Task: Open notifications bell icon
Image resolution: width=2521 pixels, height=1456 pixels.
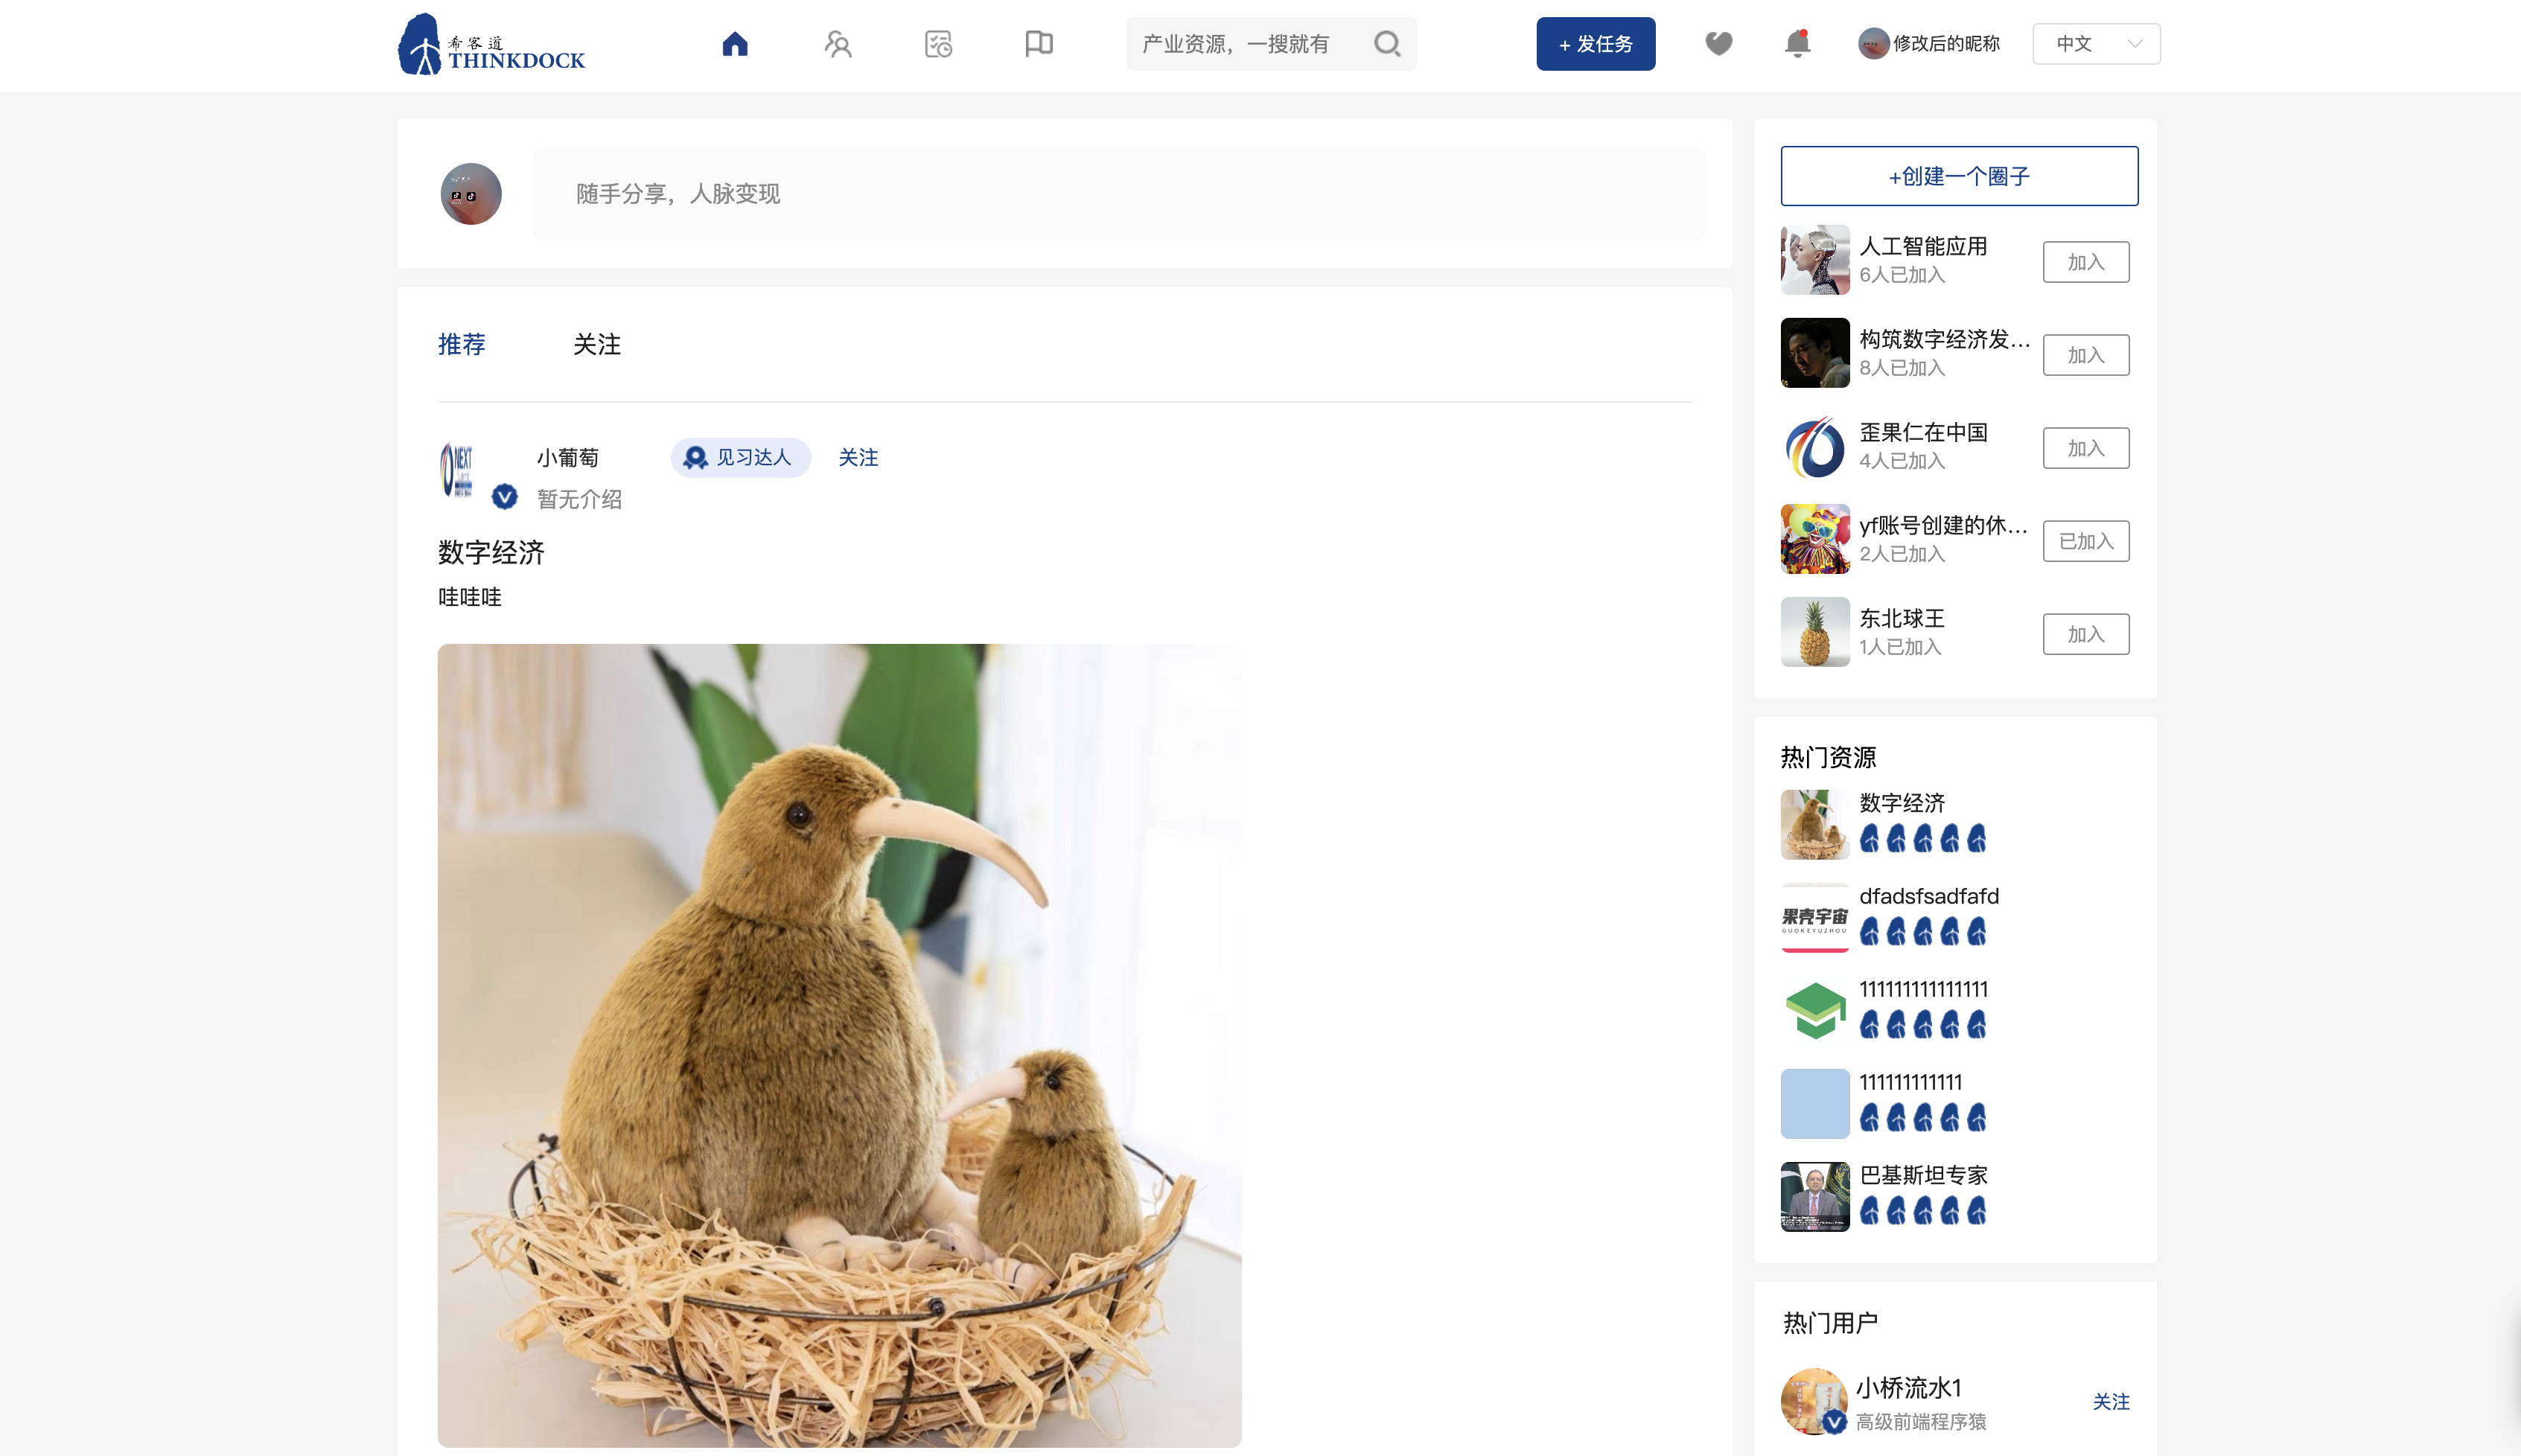Action: tap(1797, 44)
